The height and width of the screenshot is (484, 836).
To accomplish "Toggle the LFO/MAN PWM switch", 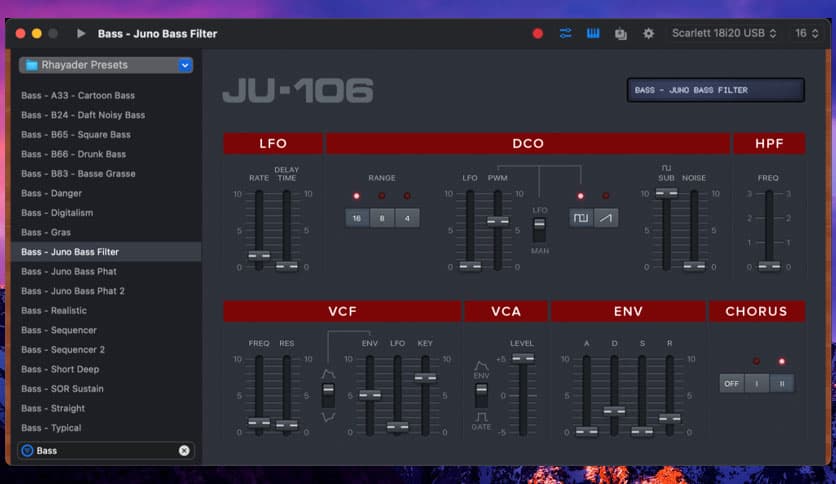I will click(x=539, y=228).
